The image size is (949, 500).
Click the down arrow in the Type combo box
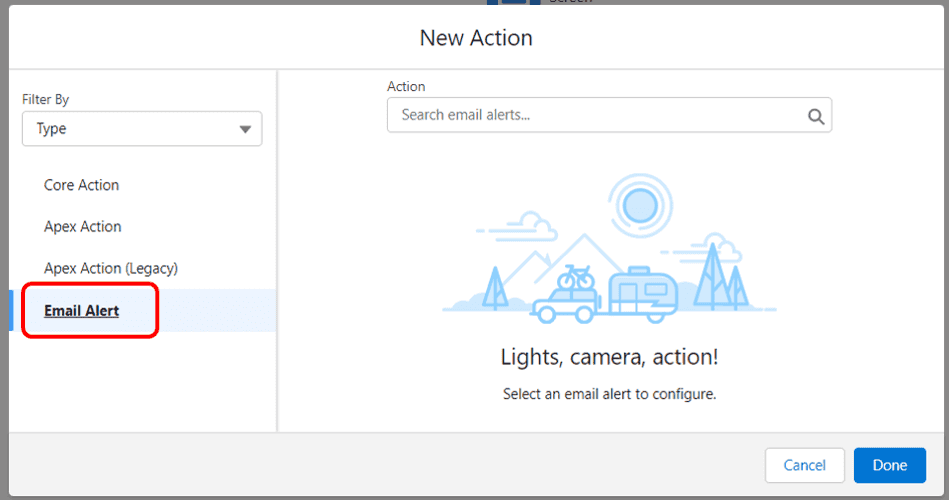point(245,129)
